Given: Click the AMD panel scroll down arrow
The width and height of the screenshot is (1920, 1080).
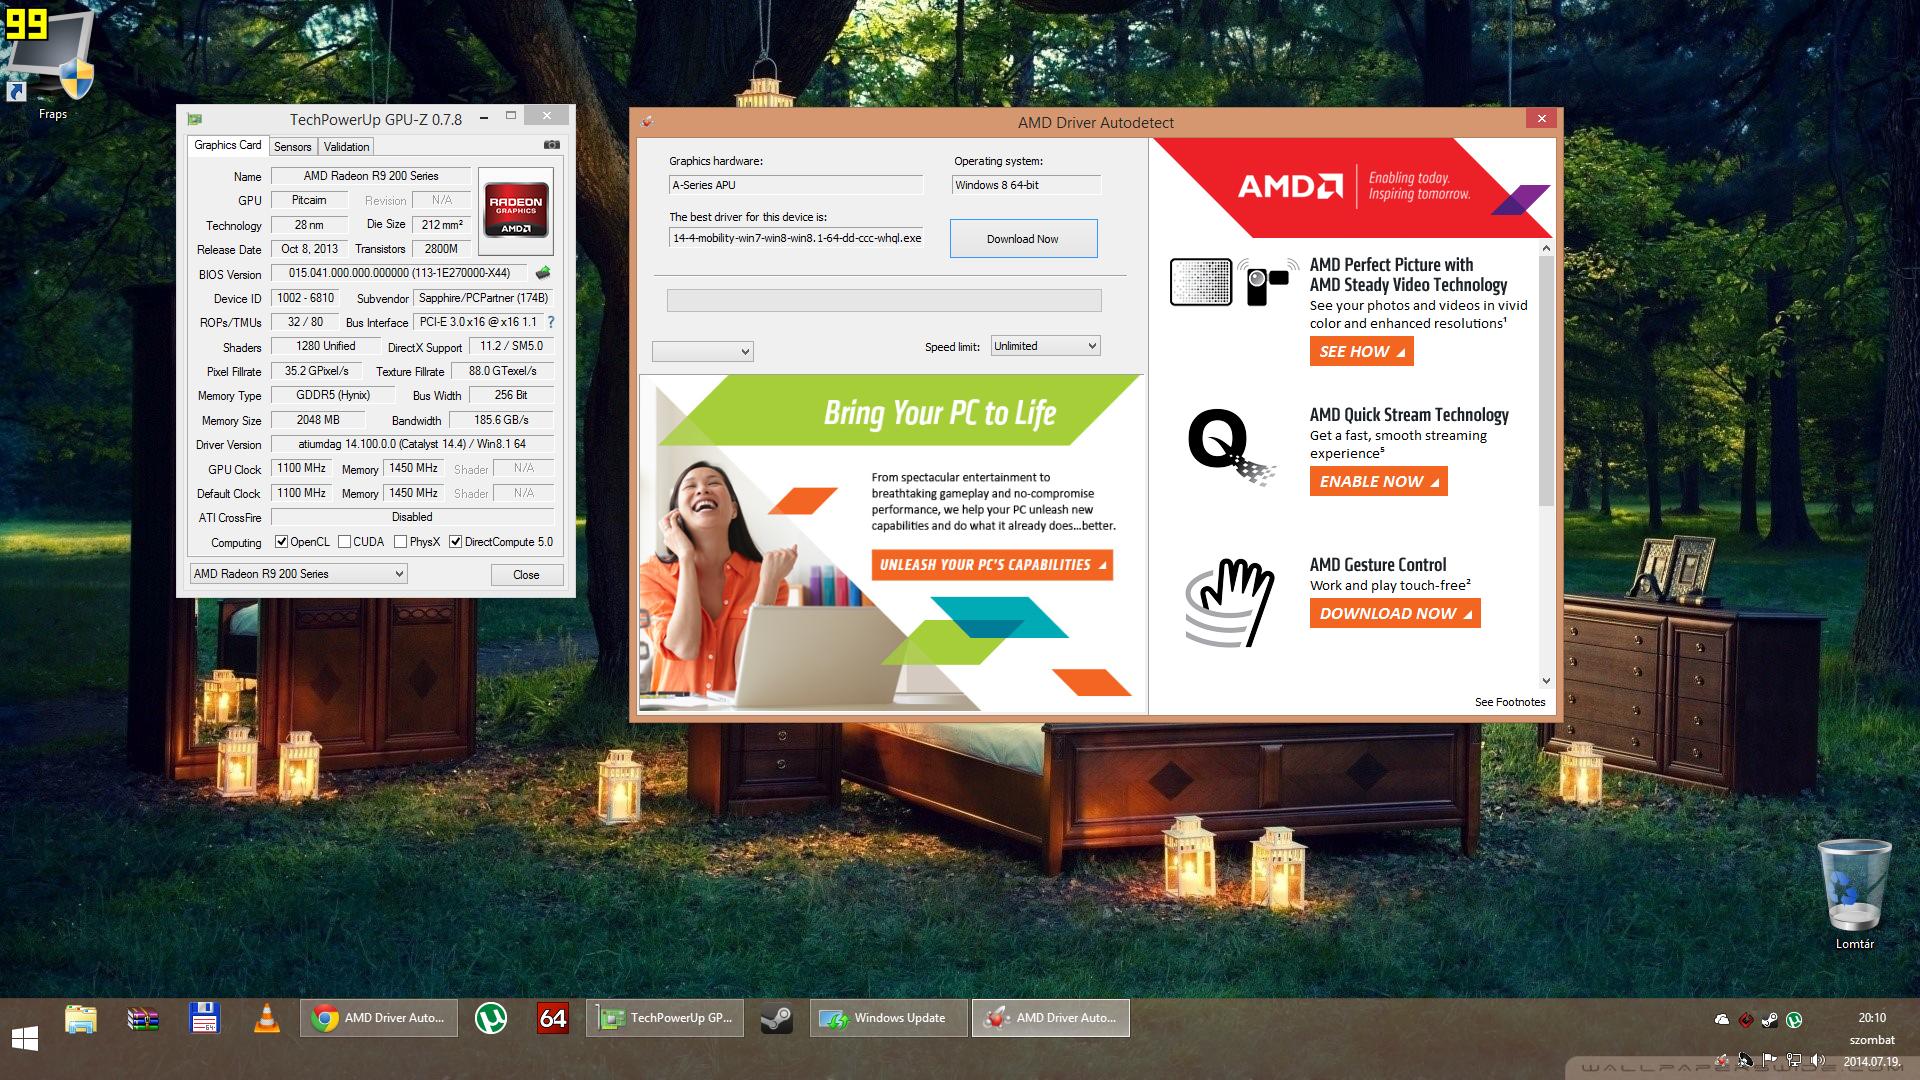Looking at the screenshot, I should click(x=1546, y=681).
